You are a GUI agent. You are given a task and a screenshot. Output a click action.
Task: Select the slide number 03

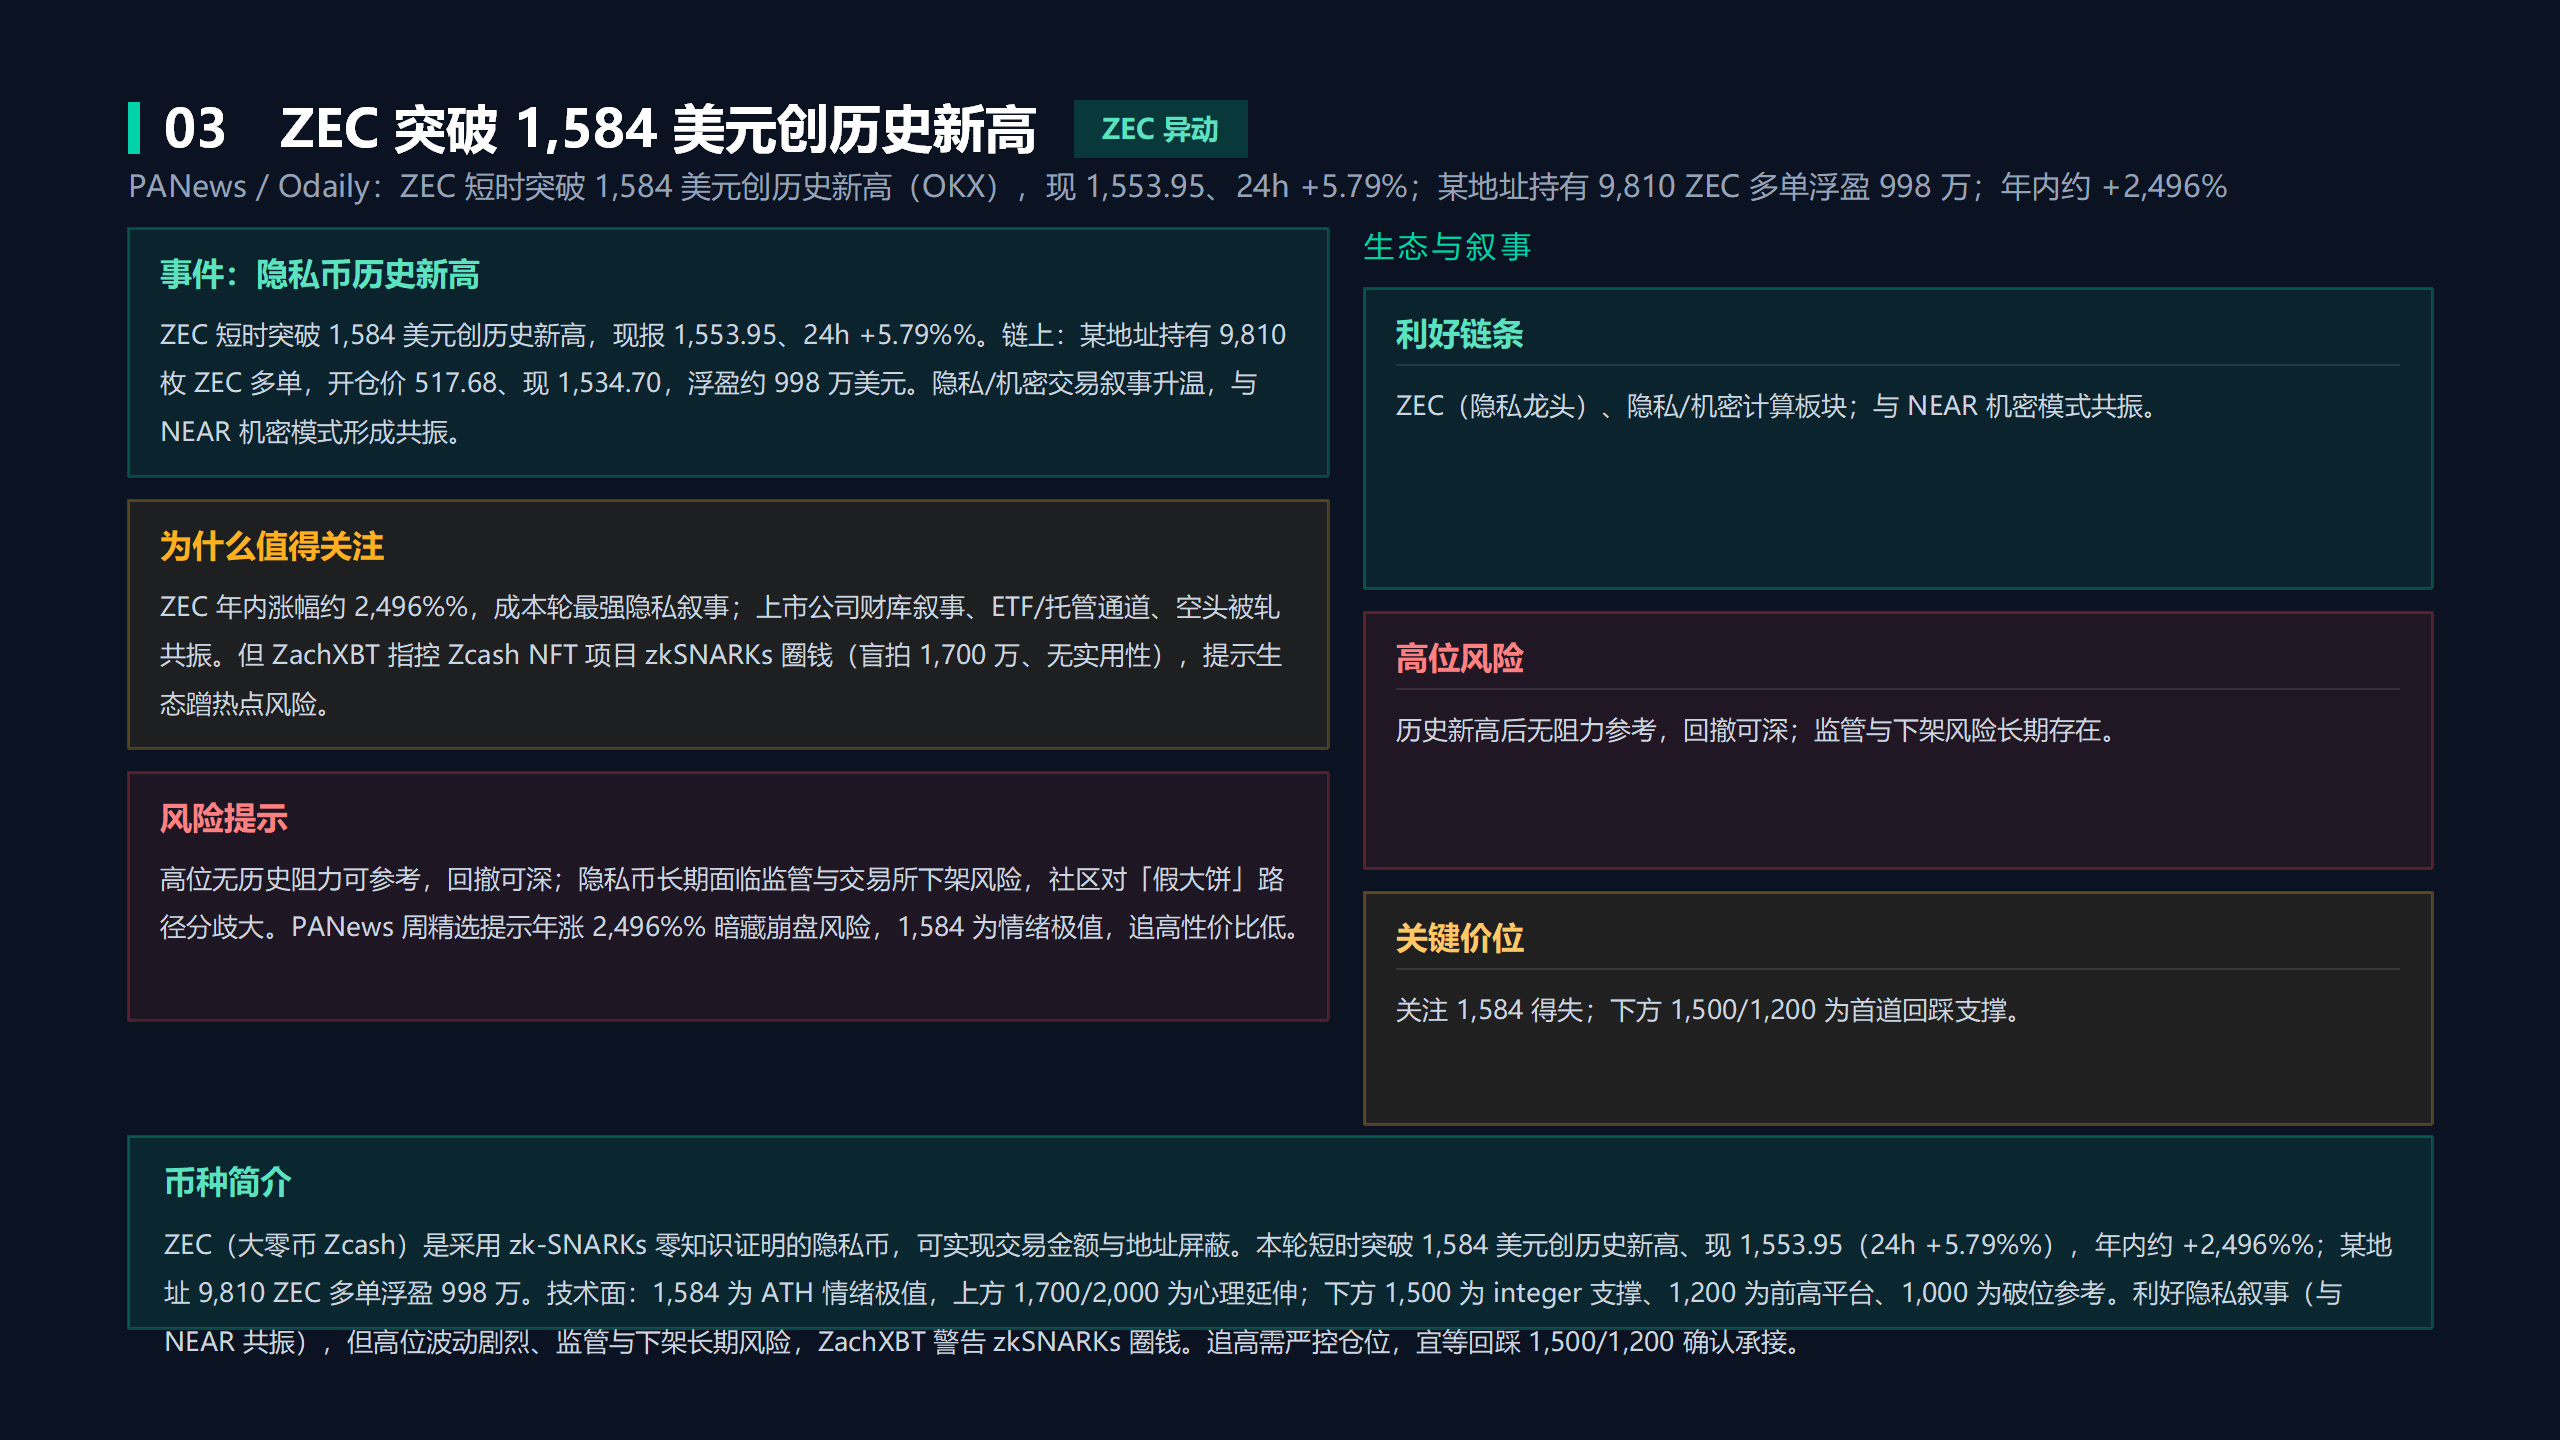tap(195, 129)
